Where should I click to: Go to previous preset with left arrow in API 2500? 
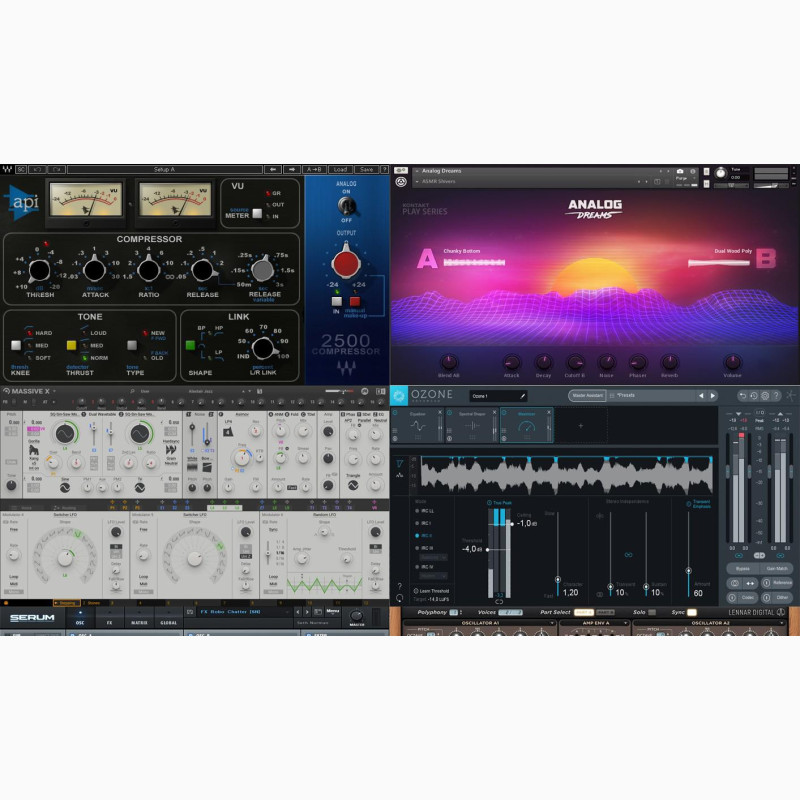coord(273,169)
